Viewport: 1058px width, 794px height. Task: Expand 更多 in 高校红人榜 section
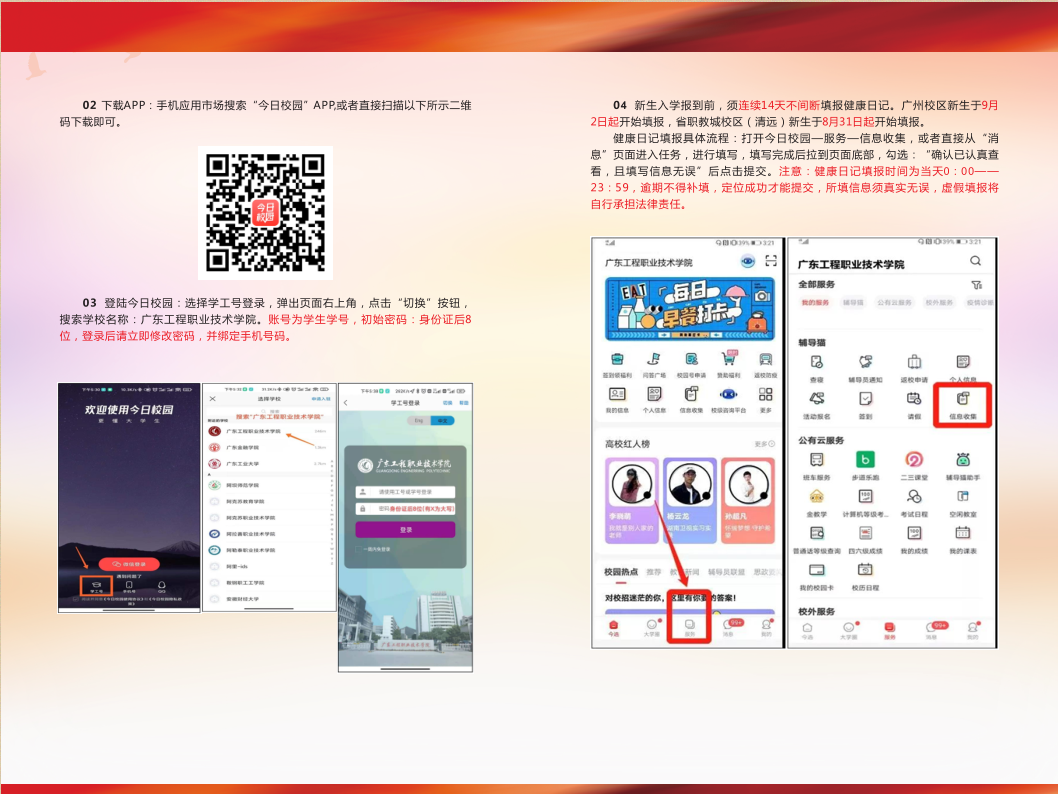pos(764,443)
